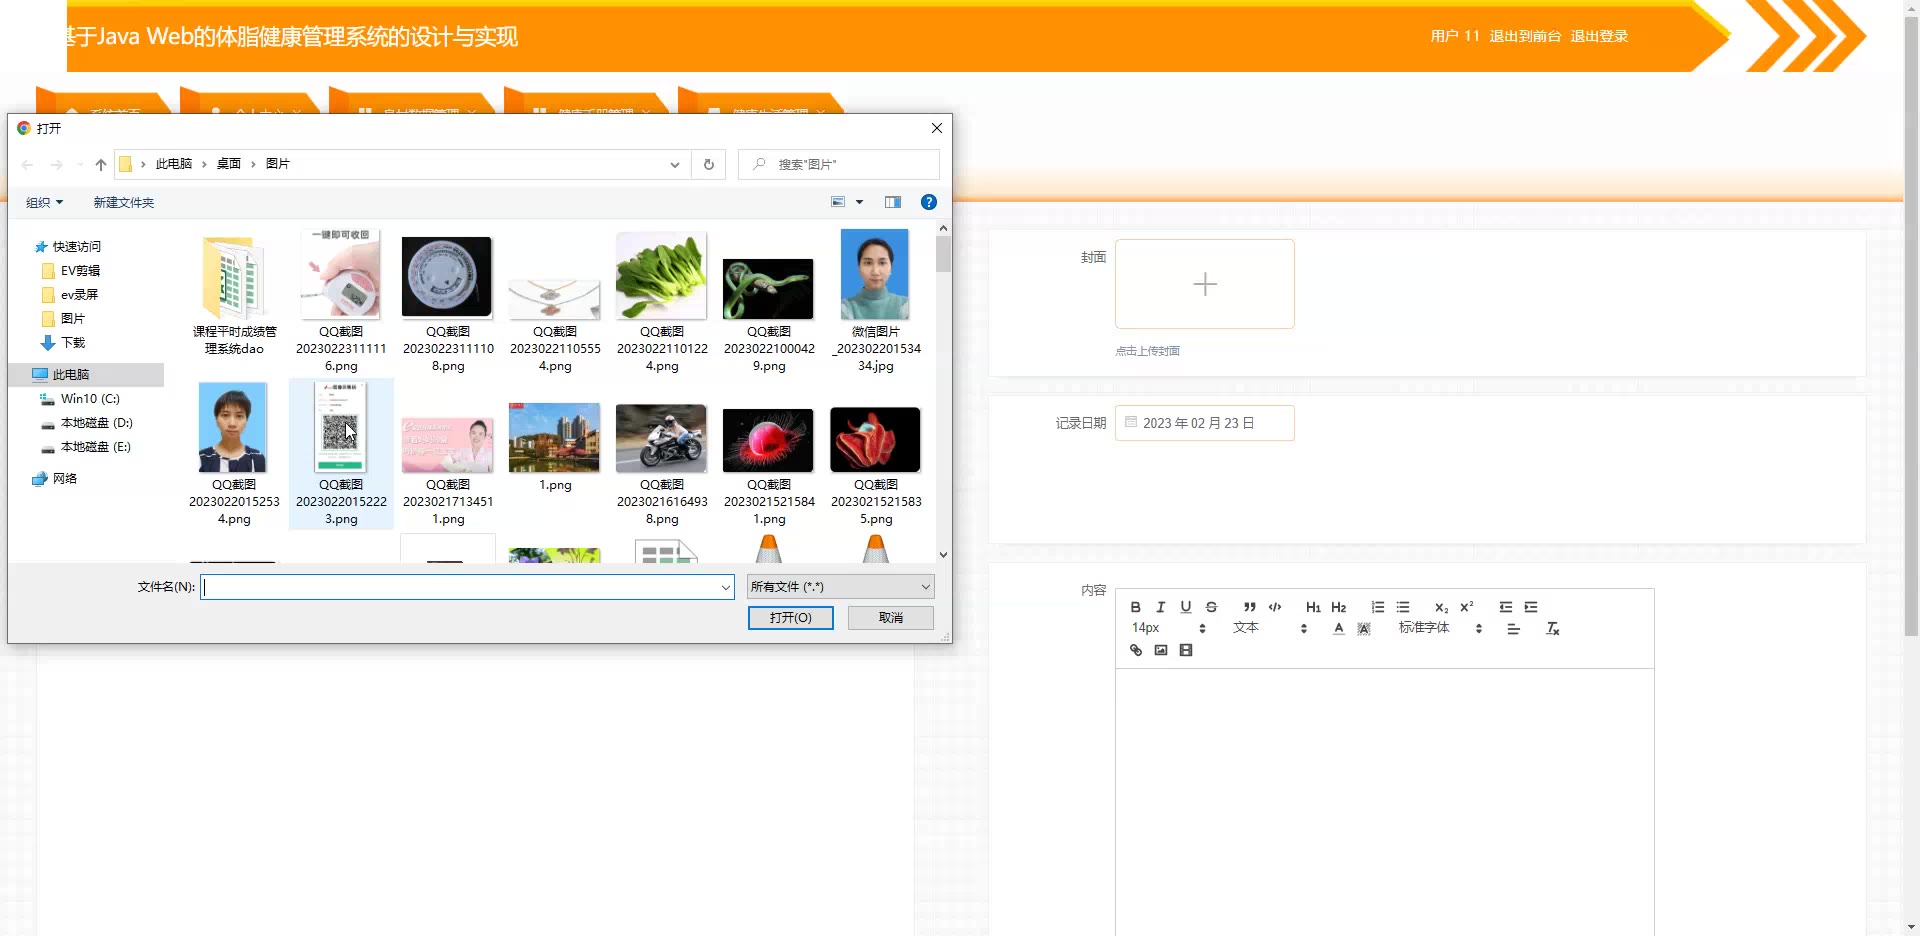Apply superscript formatting
The height and width of the screenshot is (936, 1920).
tap(1467, 607)
